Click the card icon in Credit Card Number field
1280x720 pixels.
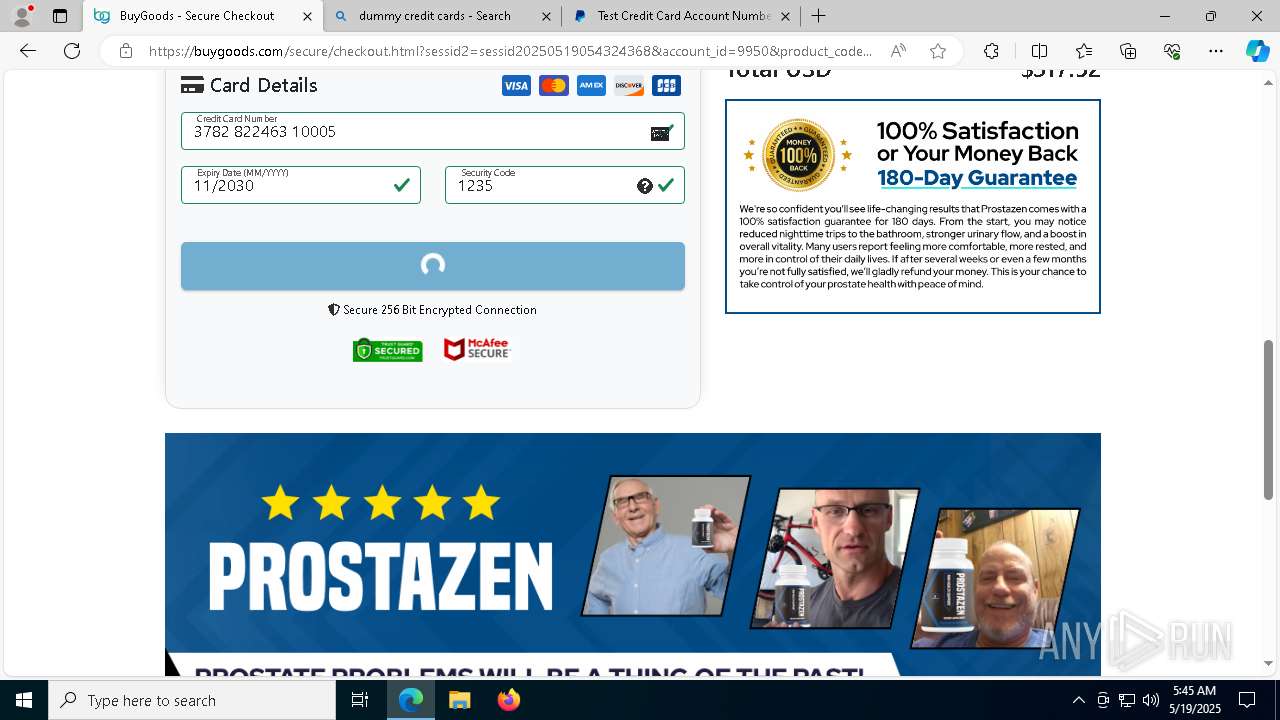pyautogui.click(x=662, y=133)
